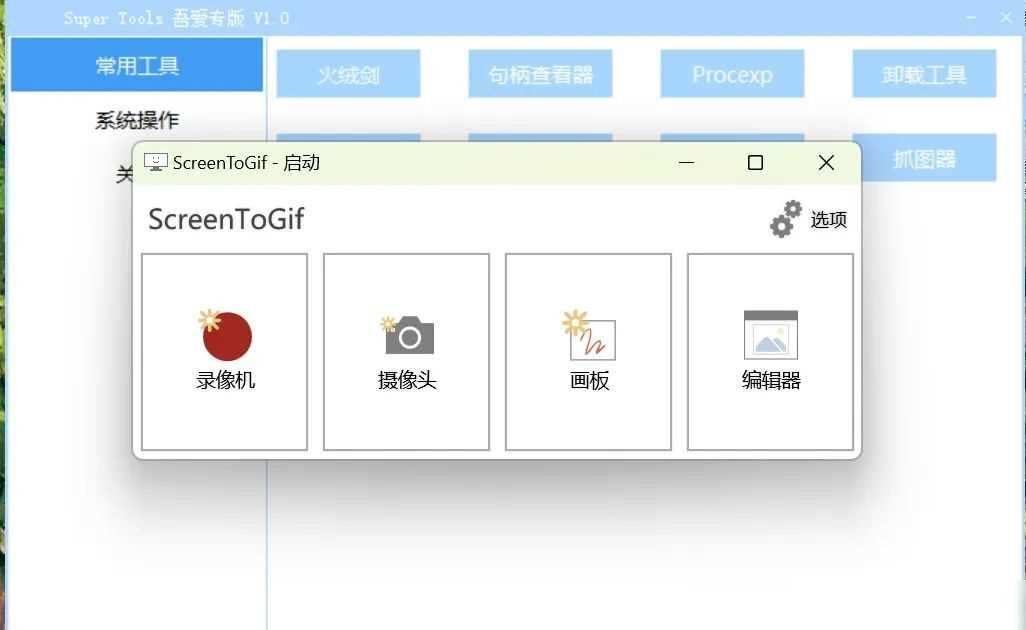
Task: Maximize the ScreenToGif window
Action: (755, 162)
